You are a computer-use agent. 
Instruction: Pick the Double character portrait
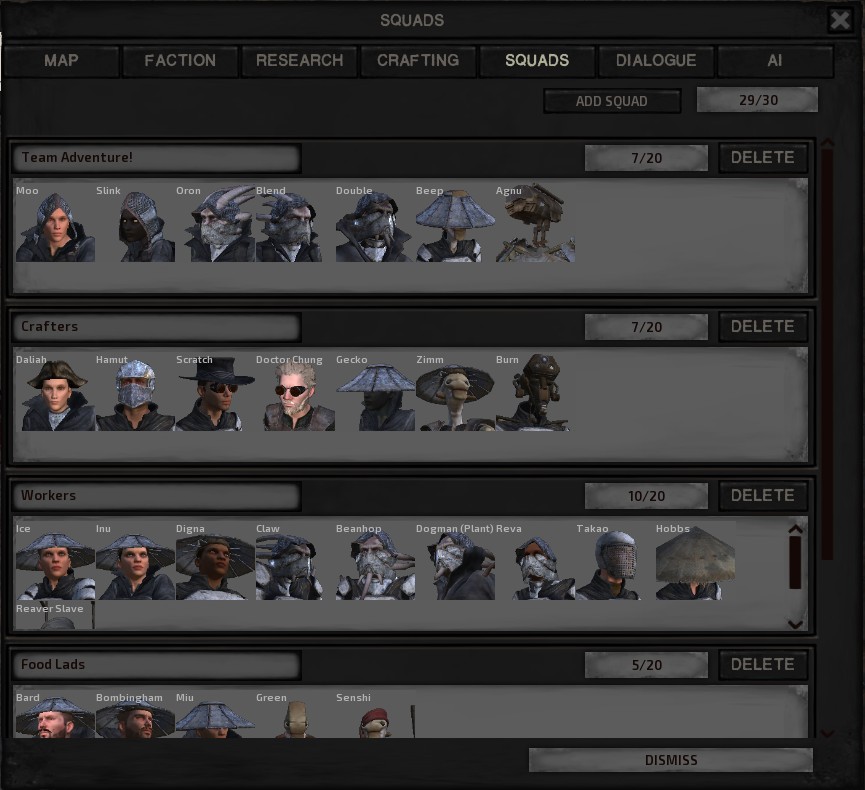(375, 223)
